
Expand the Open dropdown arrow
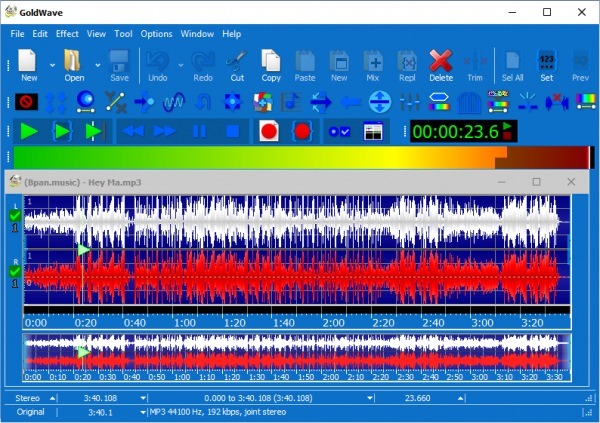tap(97, 65)
